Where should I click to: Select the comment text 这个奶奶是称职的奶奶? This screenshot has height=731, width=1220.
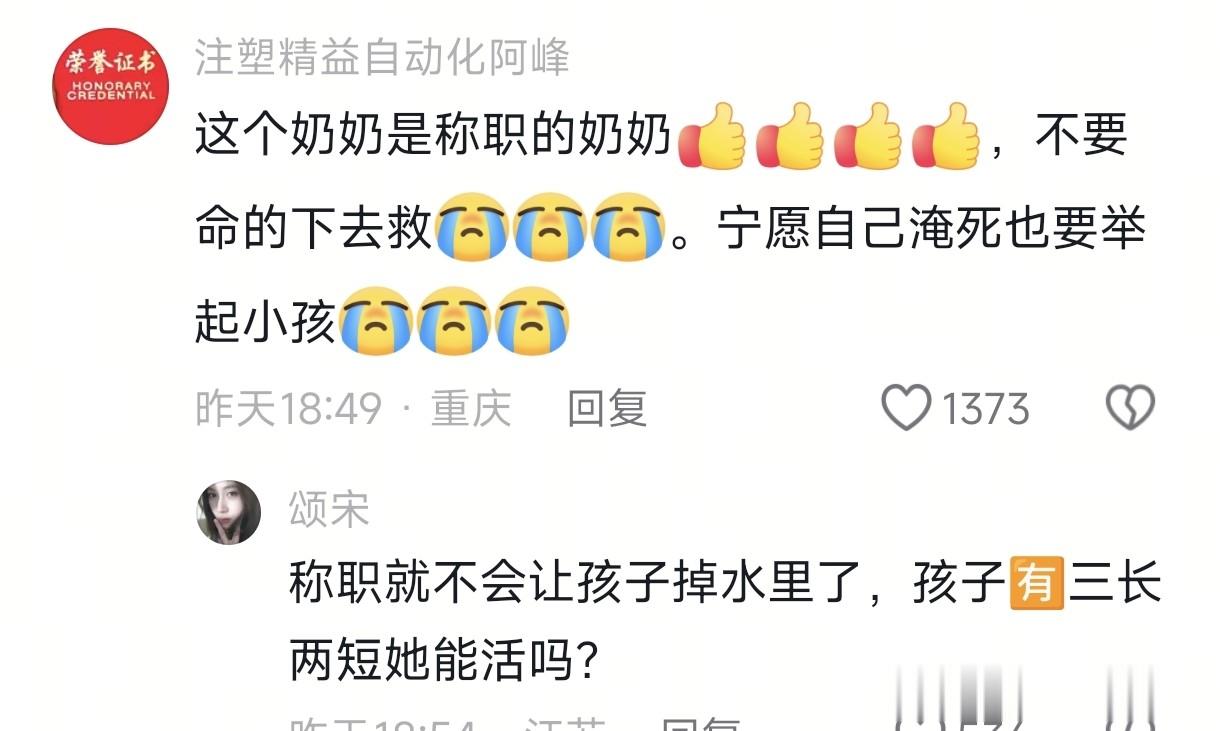click(x=432, y=137)
